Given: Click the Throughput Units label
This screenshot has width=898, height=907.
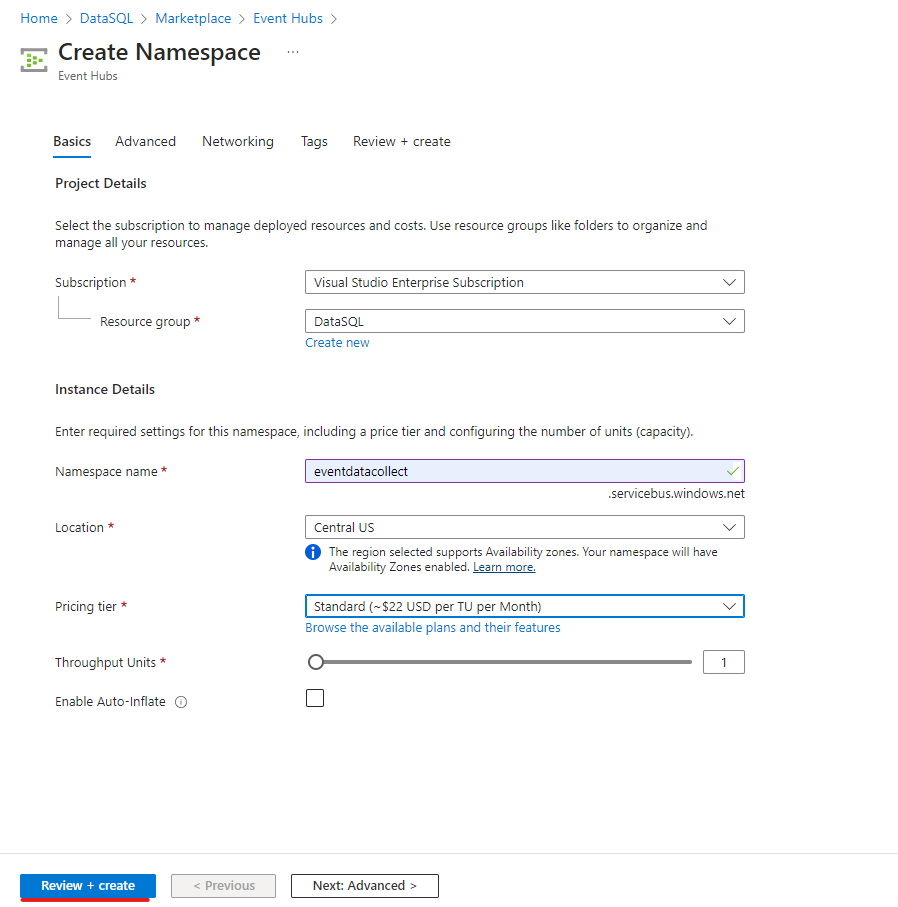Looking at the screenshot, I should click(x=105, y=662).
